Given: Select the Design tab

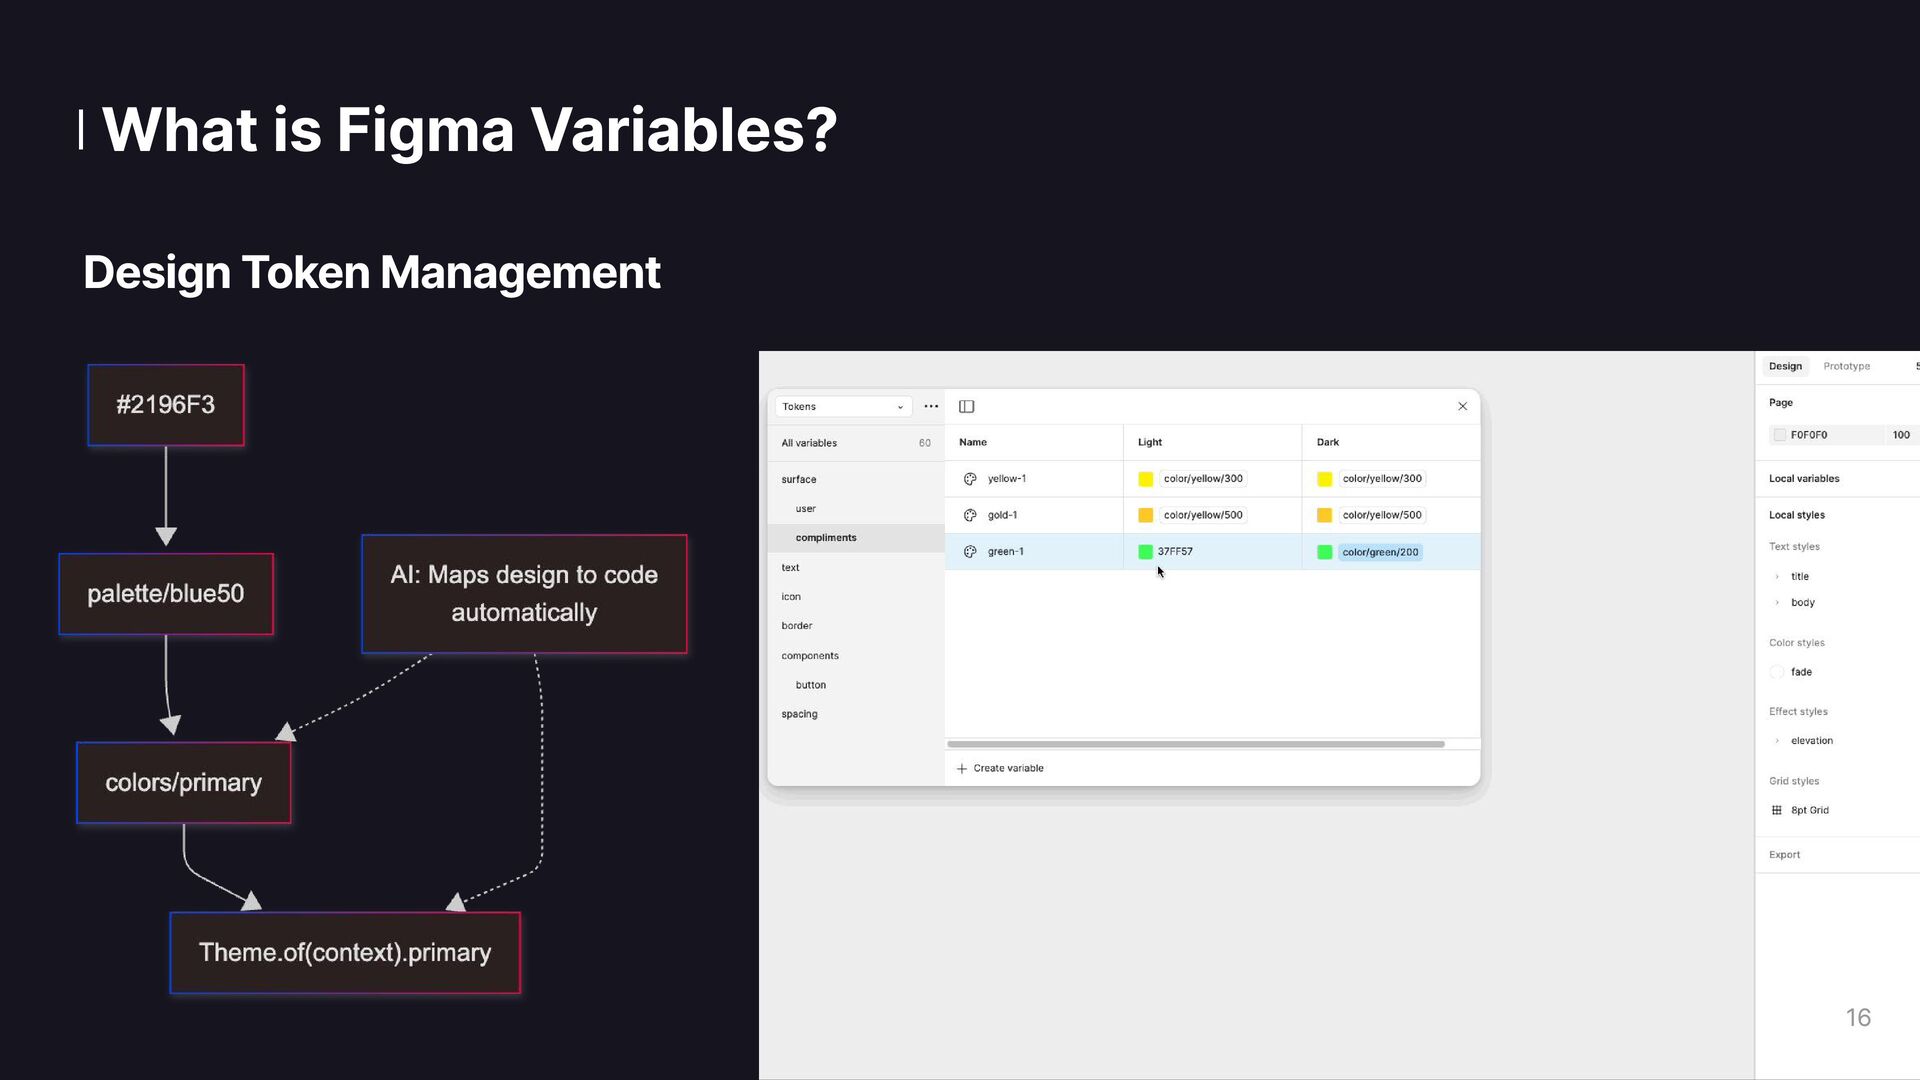Looking at the screenshot, I should pos(1785,366).
